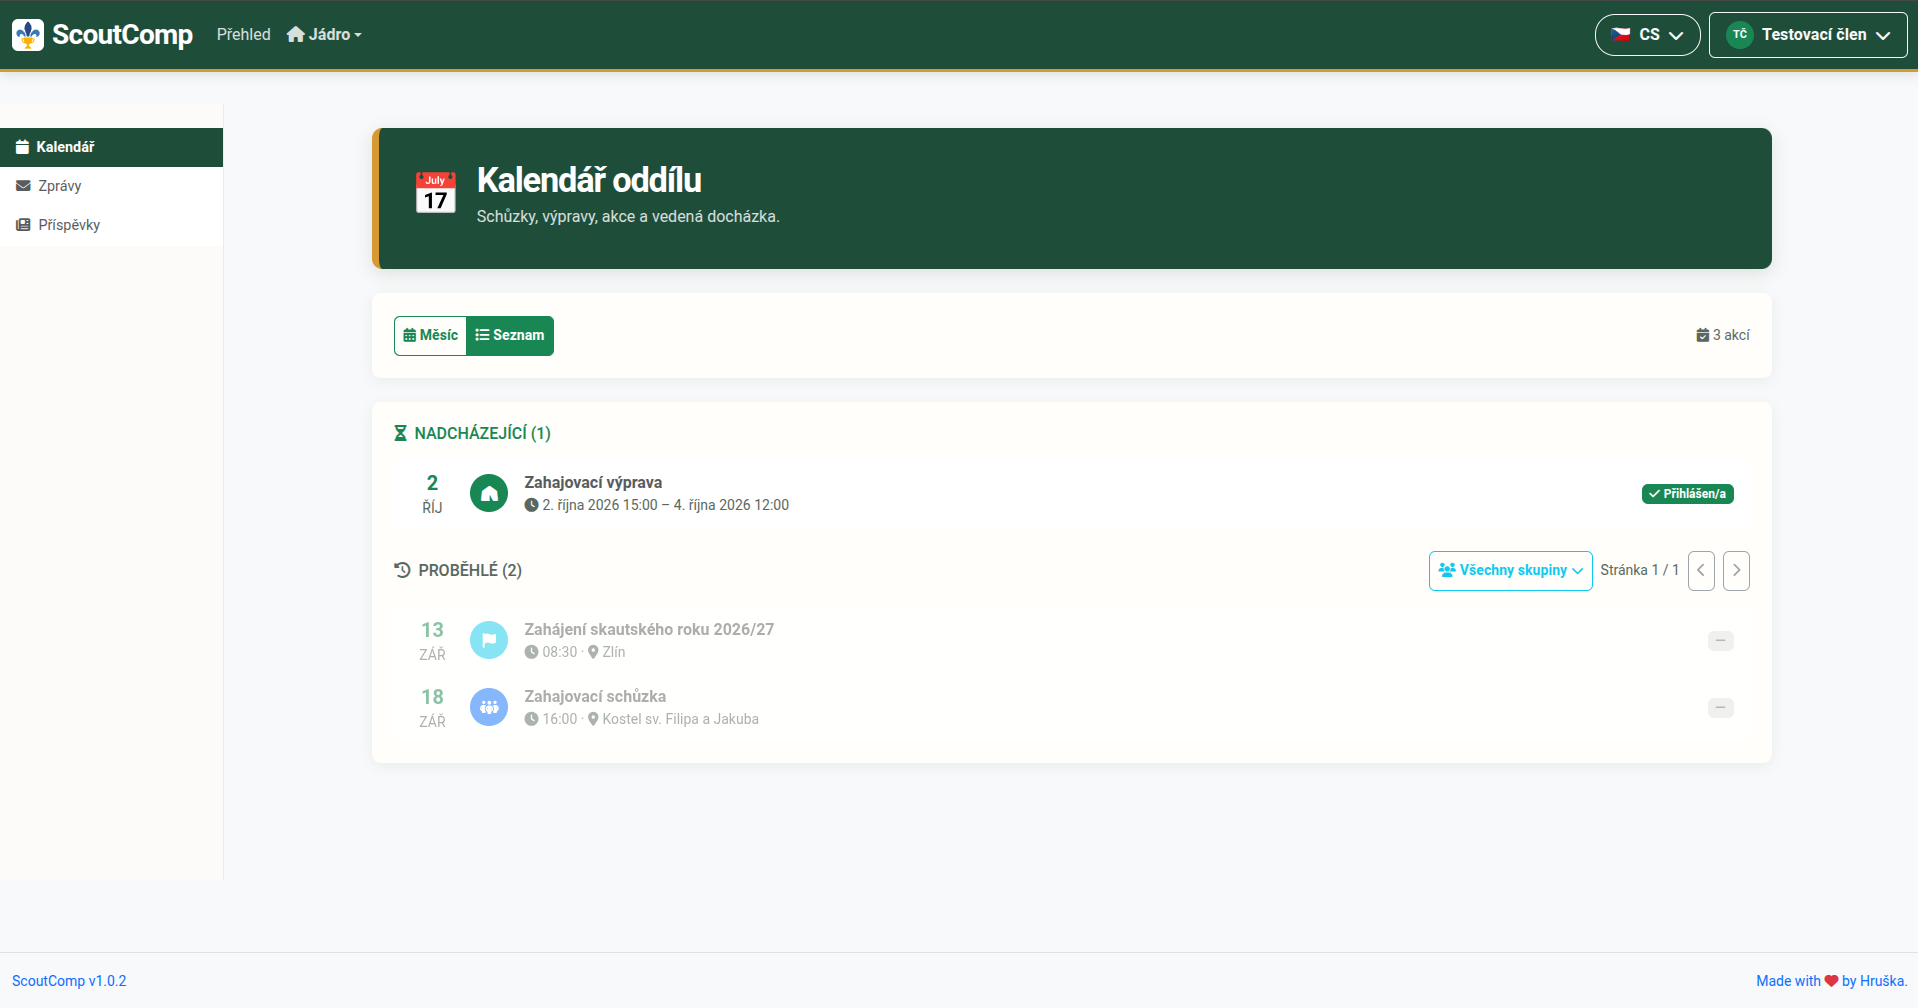Image resolution: width=1918 pixels, height=1008 pixels.
Task: Click the PROBĚHLÉ (2) heading
Action: [470, 570]
